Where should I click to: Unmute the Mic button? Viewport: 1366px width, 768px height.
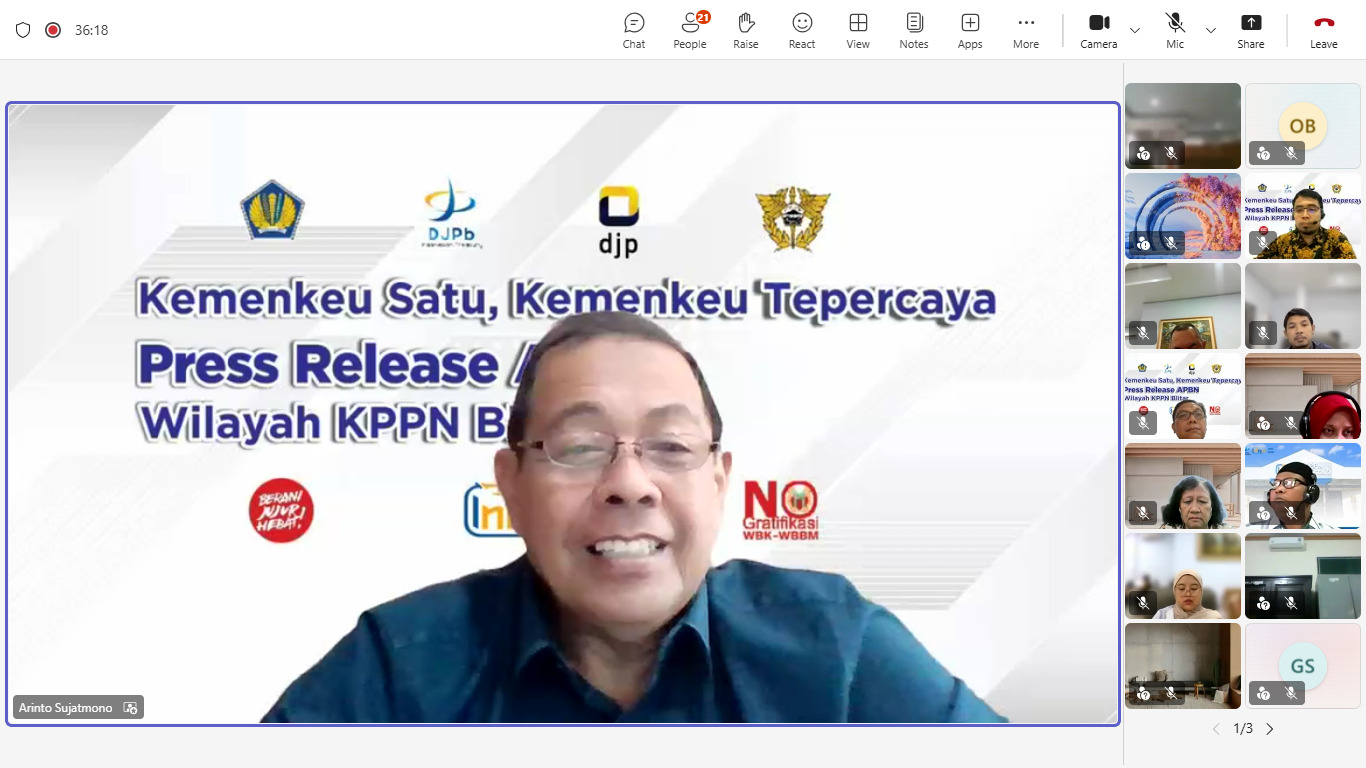[1175, 30]
